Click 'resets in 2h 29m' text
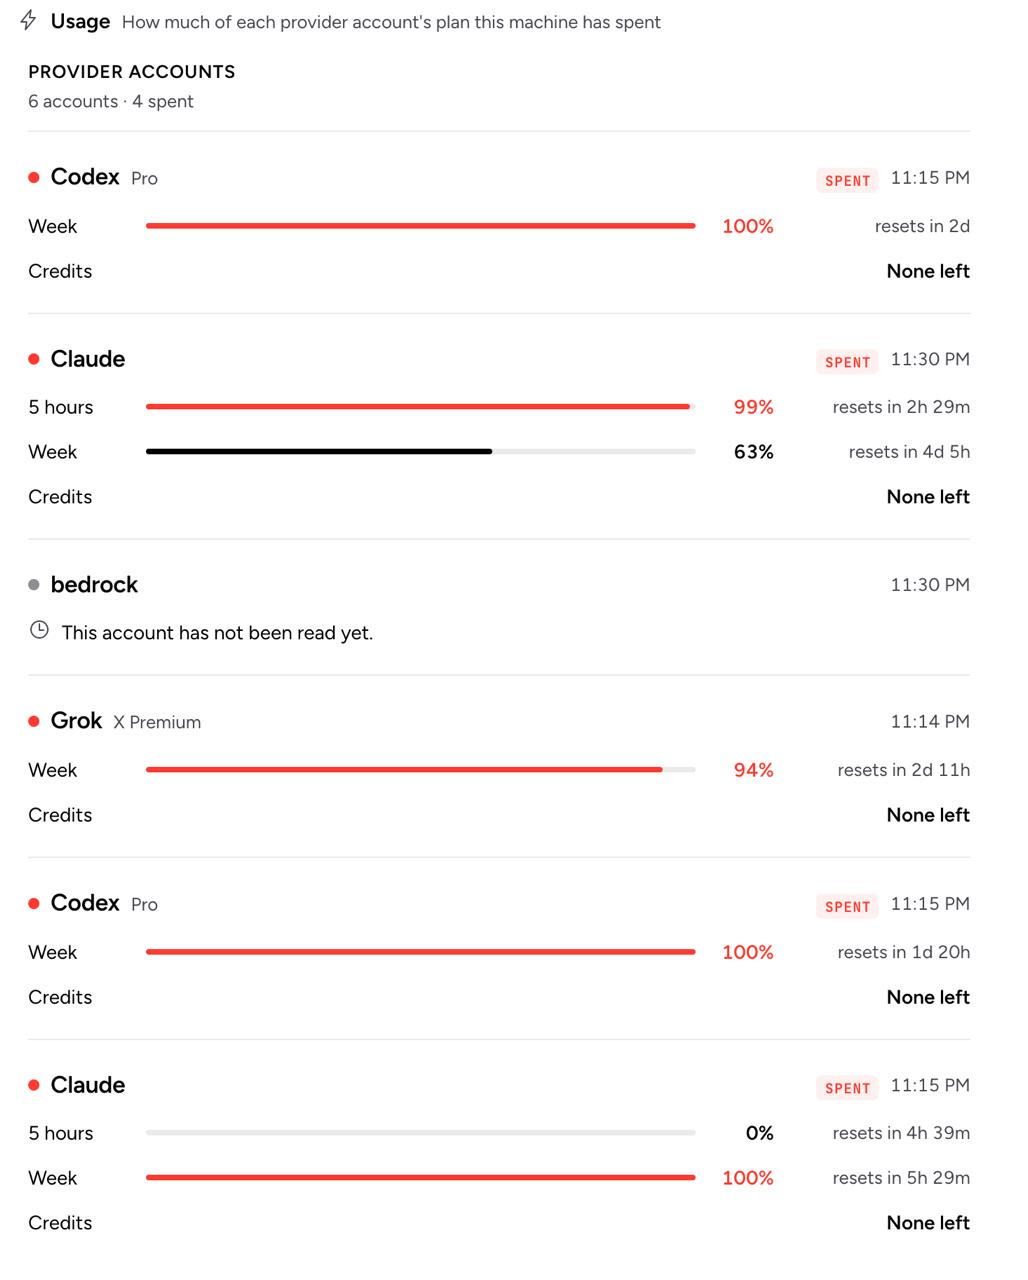The width and height of the screenshot is (1028, 1280). coord(901,407)
